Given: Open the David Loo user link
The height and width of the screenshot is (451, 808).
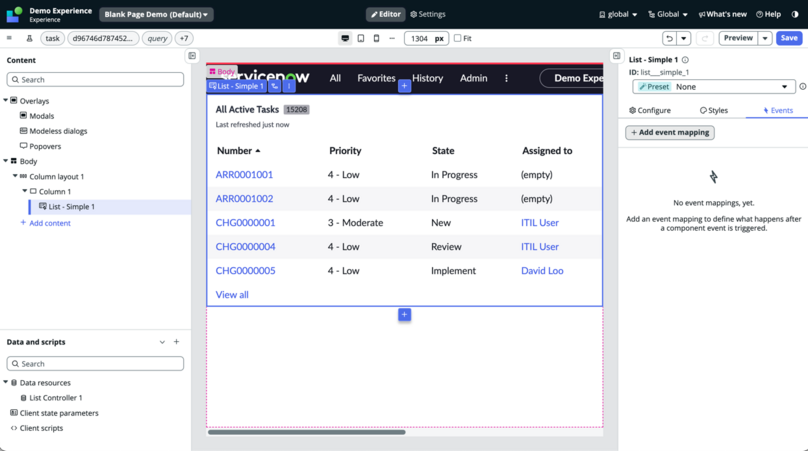Looking at the screenshot, I should click(542, 271).
